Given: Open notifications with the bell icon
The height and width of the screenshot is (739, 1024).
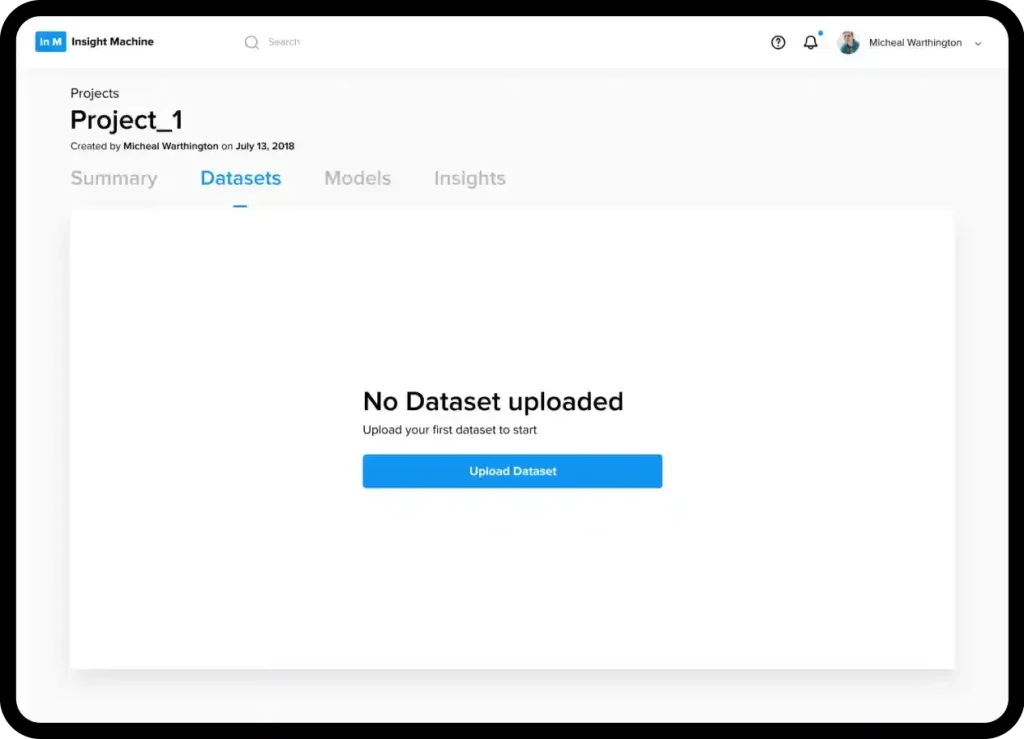Looking at the screenshot, I should click(811, 43).
